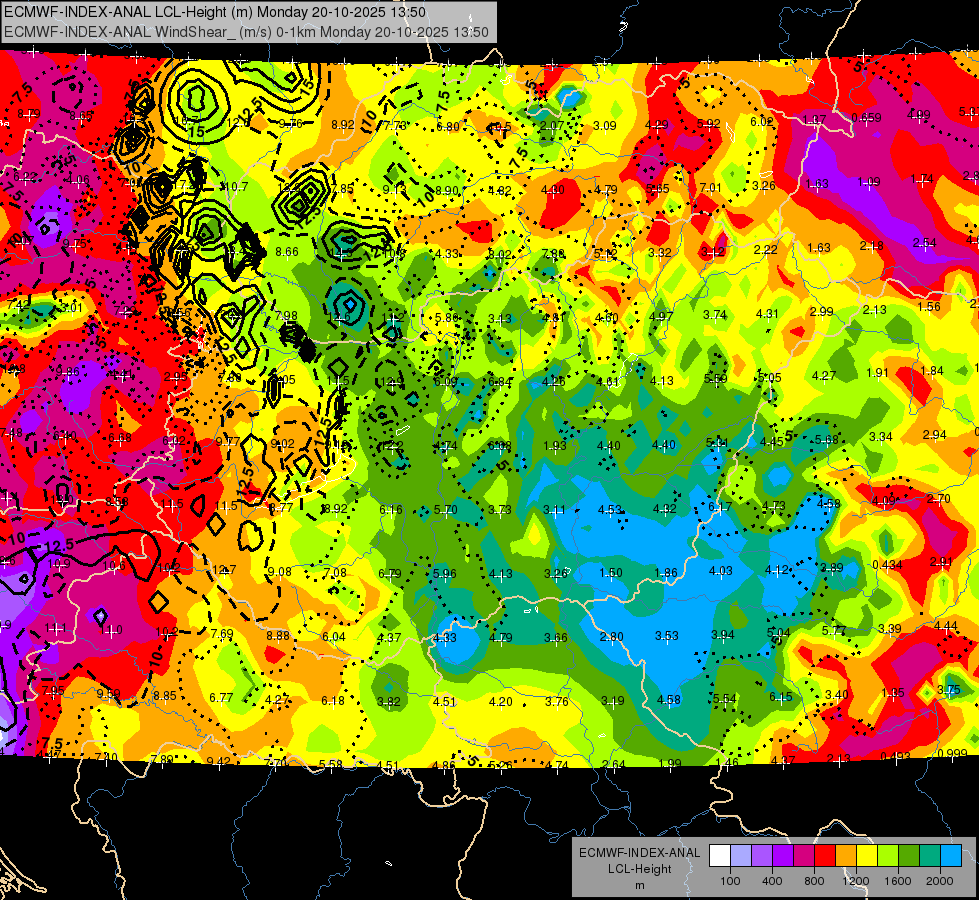The height and width of the screenshot is (900, 979).
Task: Click the LCL-Height title line at top
Action: 215,12
